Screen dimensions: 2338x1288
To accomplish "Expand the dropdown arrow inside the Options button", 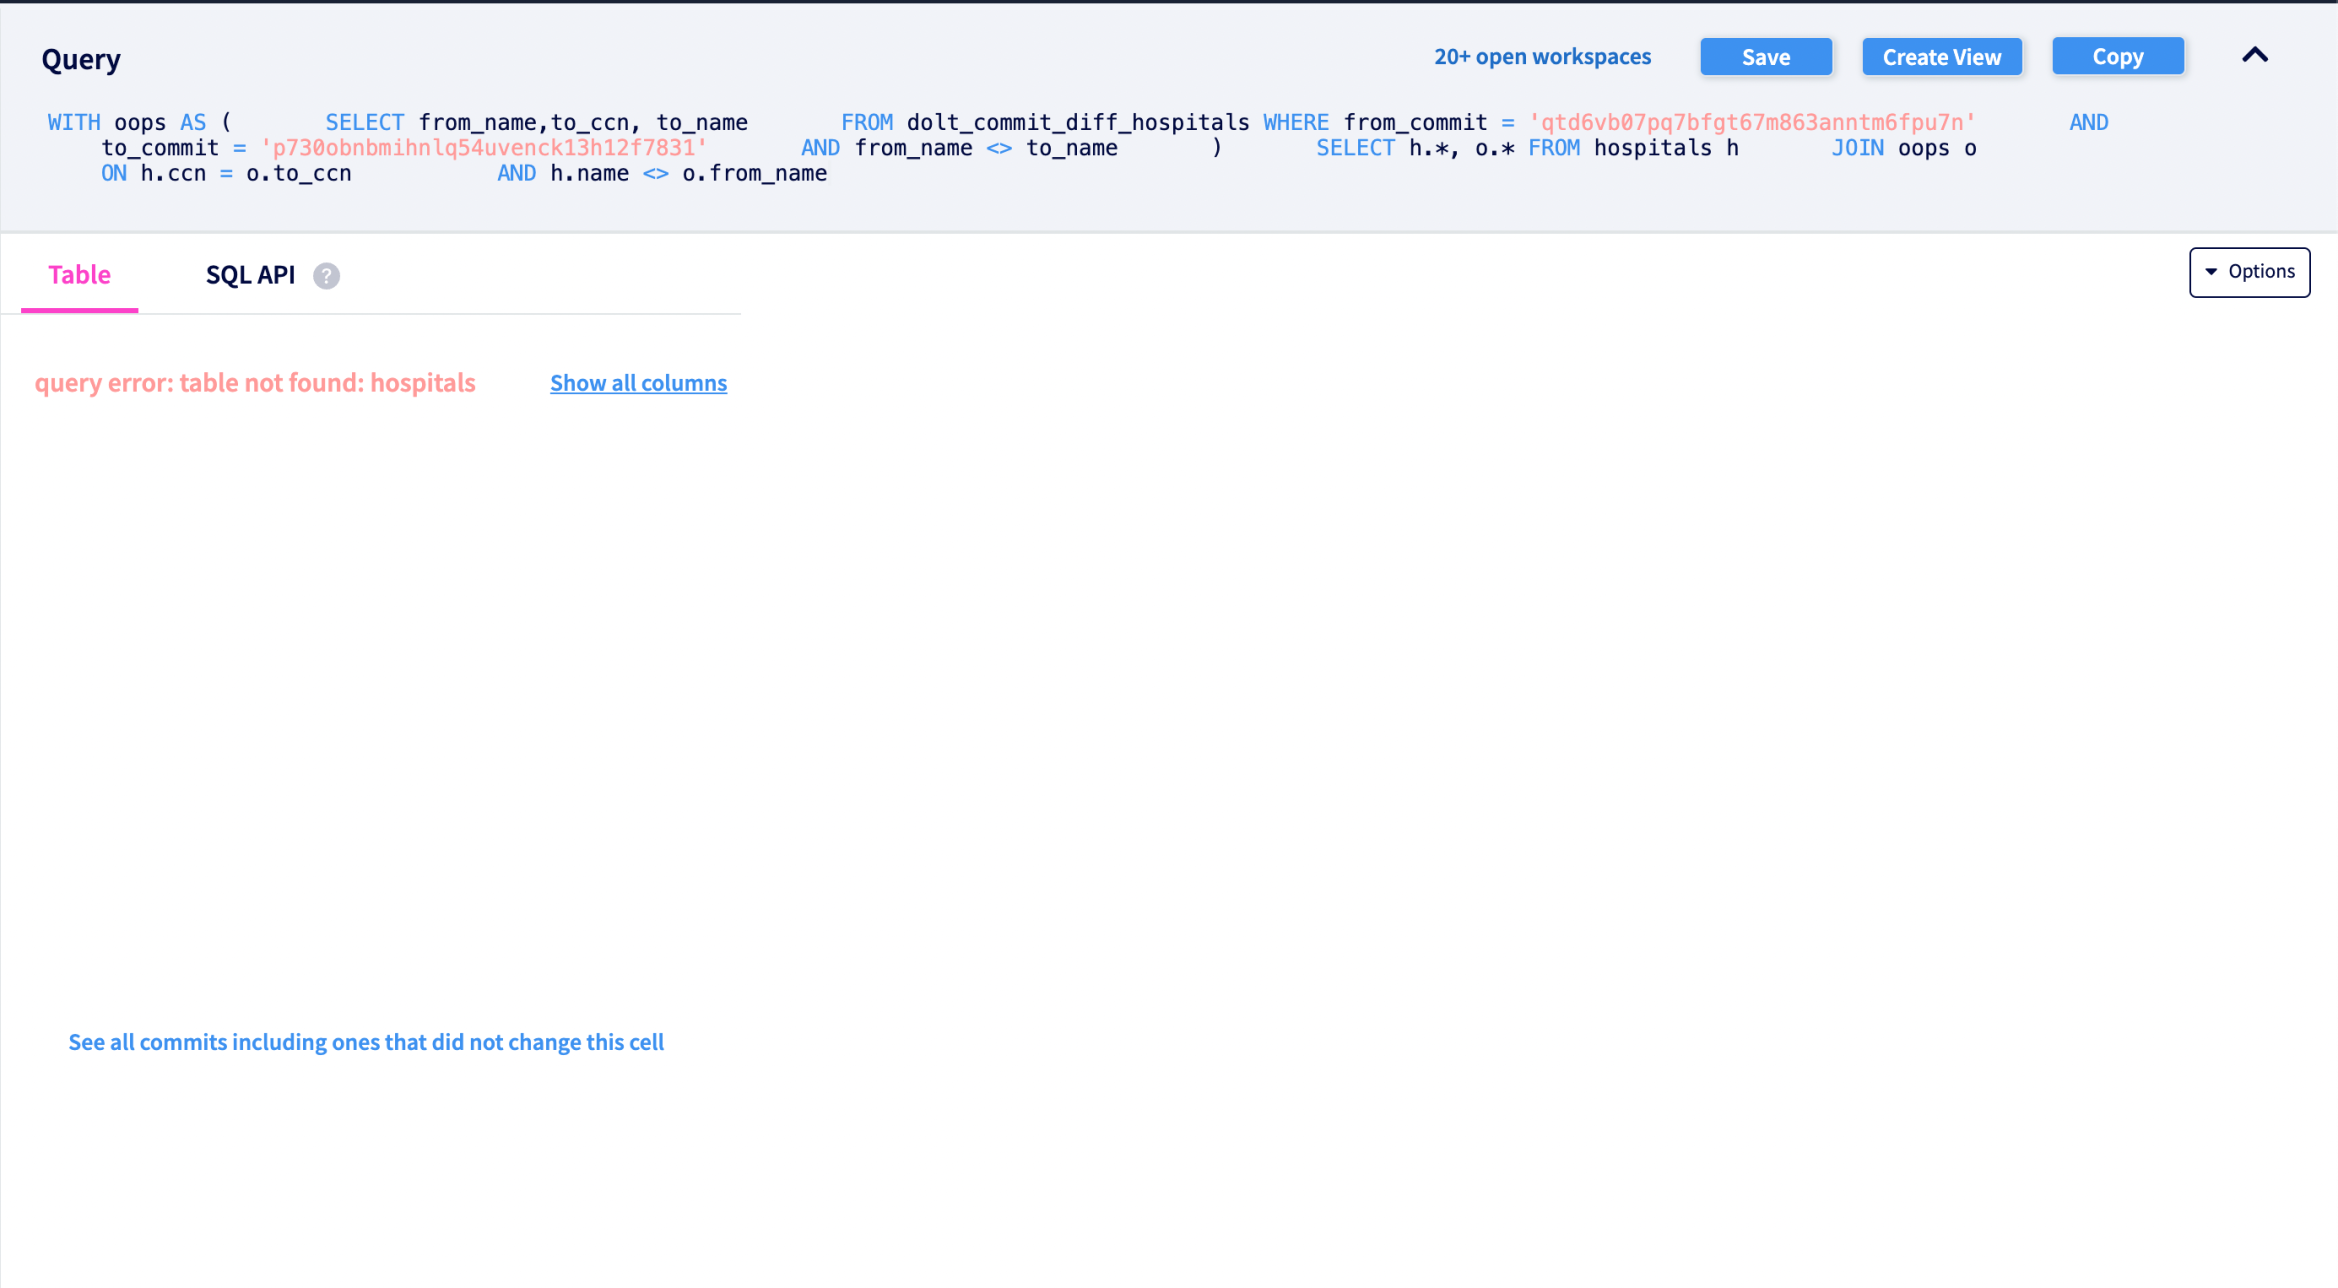I will click(x=2210, y=271).
